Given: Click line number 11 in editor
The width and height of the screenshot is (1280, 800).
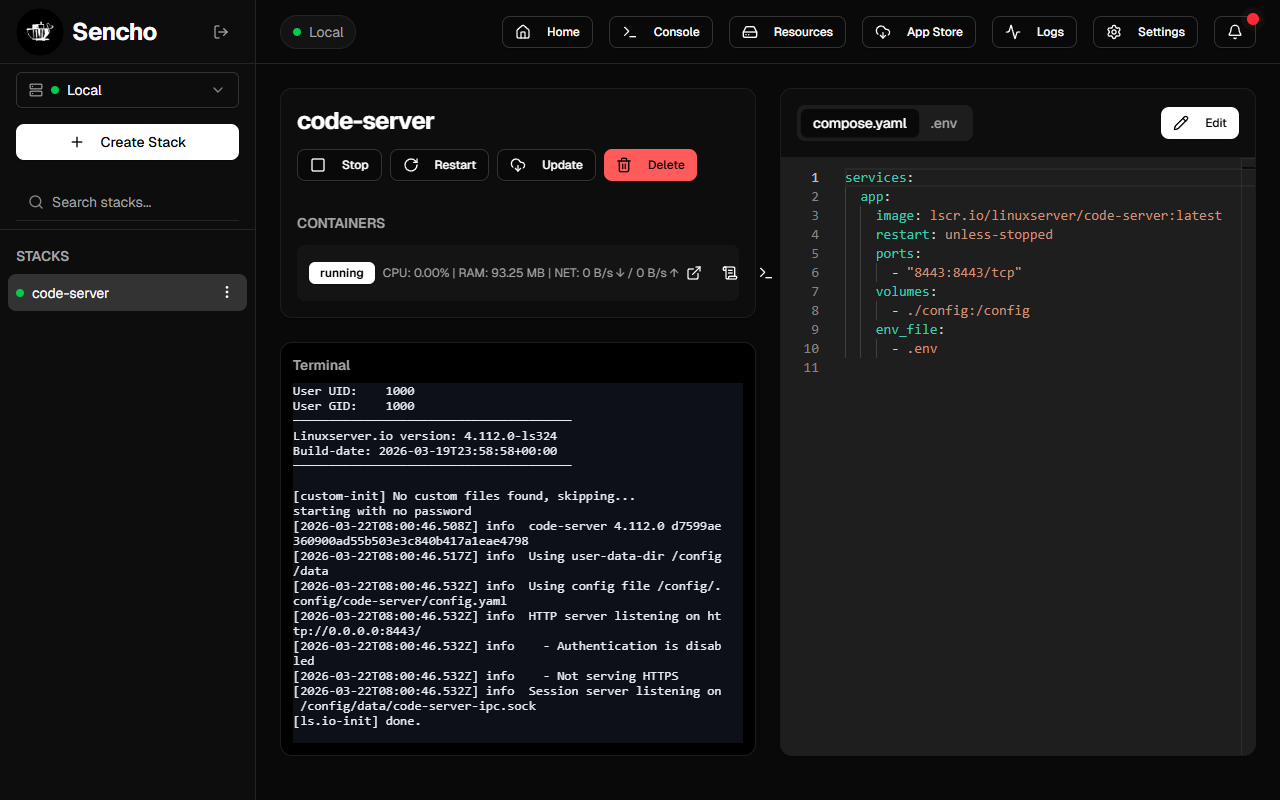Looking at the screenshot, I should 811,367.
